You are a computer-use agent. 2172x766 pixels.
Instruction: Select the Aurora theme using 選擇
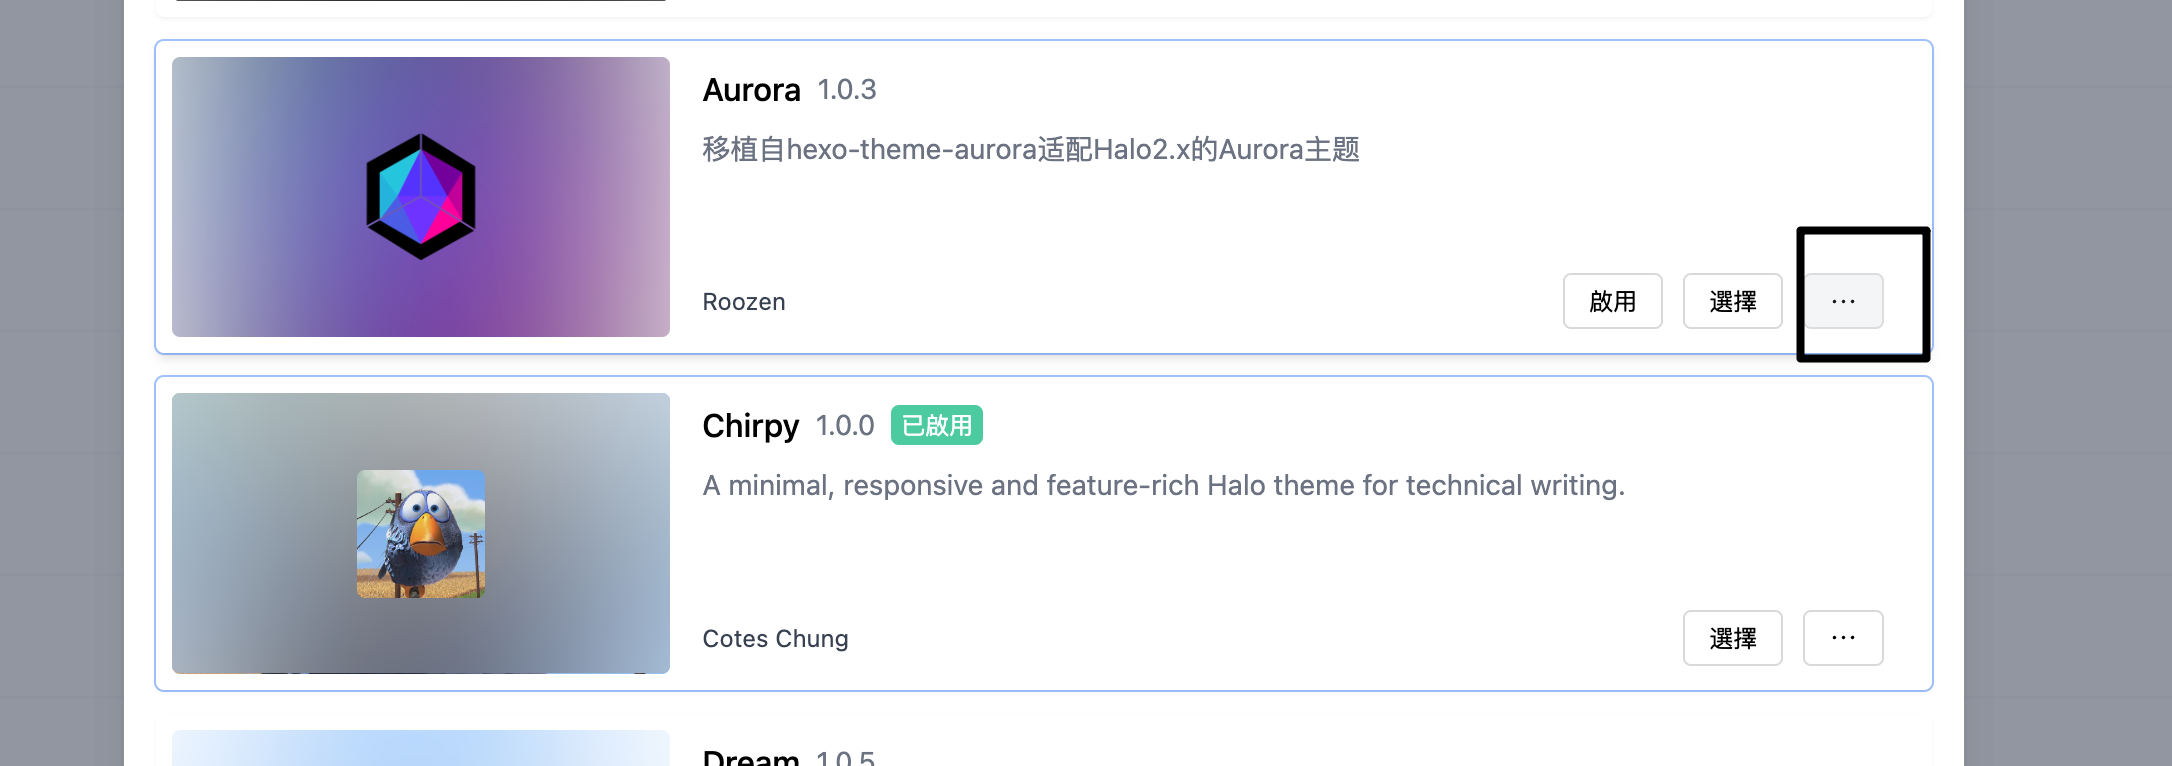coord(1733,301)
